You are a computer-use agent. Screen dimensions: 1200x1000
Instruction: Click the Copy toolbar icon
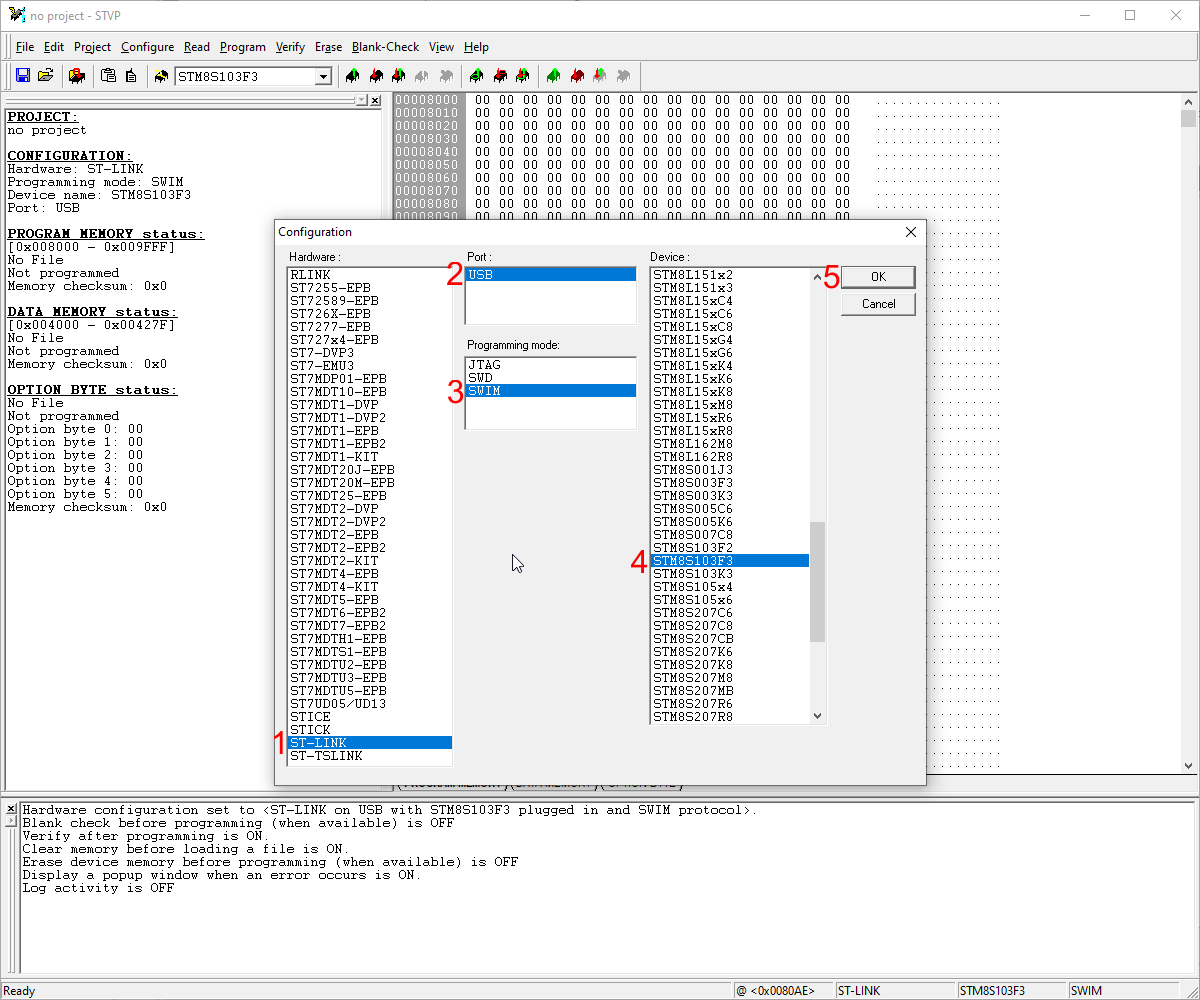point(131,76)
